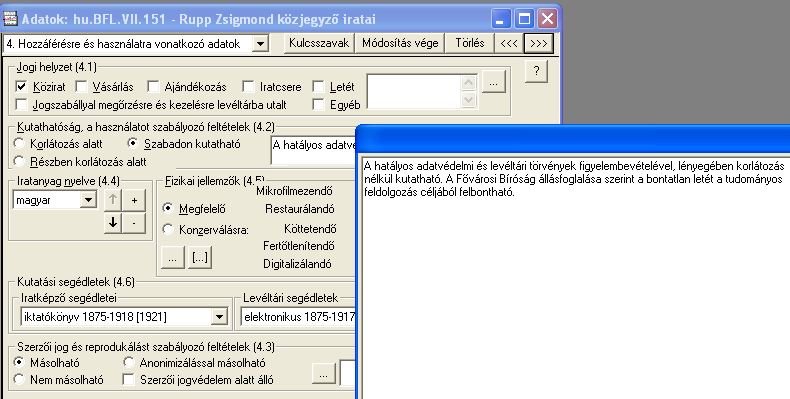790x399 pixels.
Task: Select Korlátozás alatt radio button
Action: [19, 144]
